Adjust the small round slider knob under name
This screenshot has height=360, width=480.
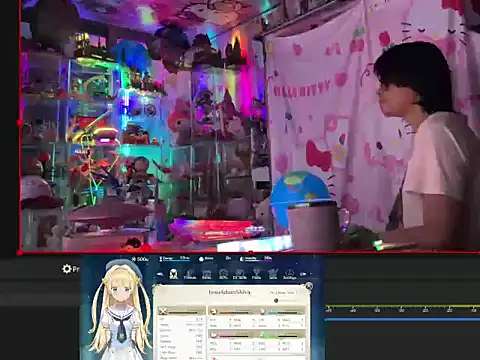[276, 301]
